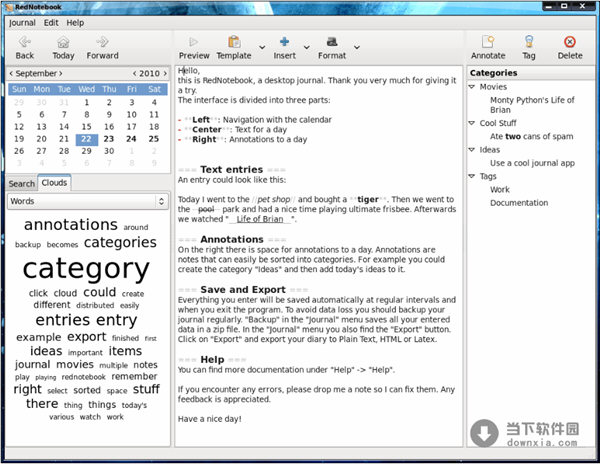Open the Insert dropdown arrow

[307, 47]
